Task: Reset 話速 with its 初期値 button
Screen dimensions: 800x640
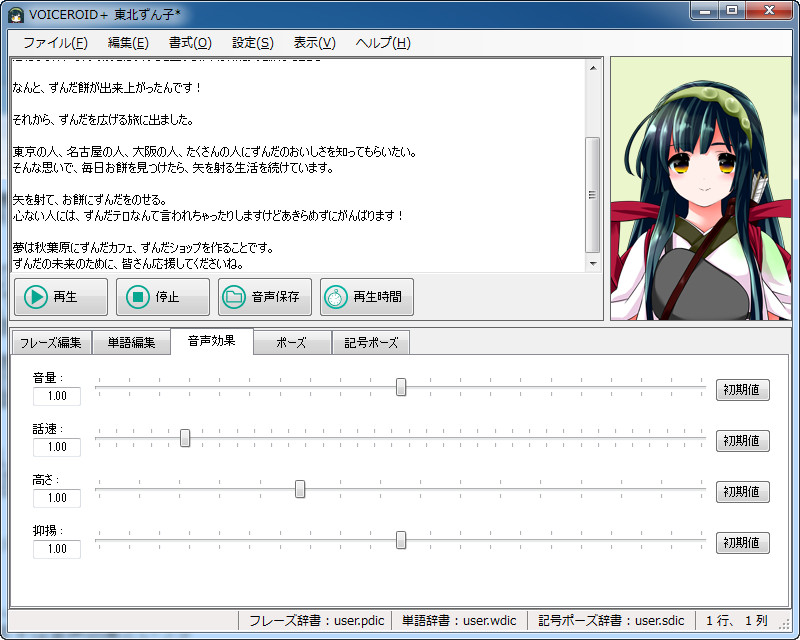Action: (x=742, y=441)
